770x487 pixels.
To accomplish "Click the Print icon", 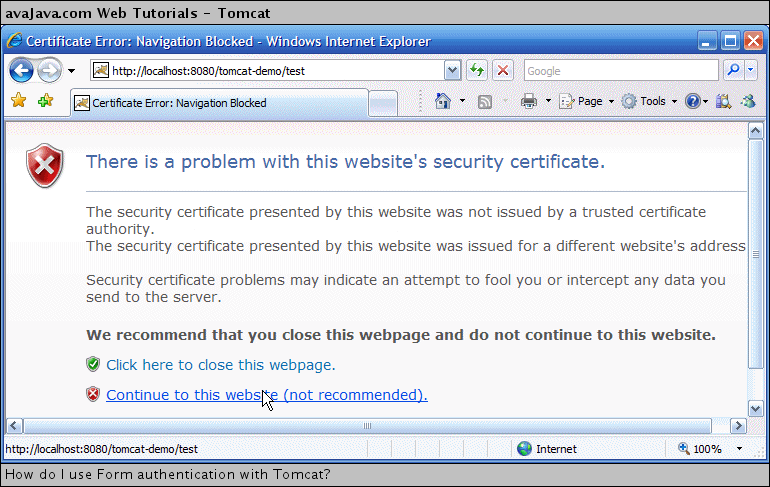I will pos(529,101).
